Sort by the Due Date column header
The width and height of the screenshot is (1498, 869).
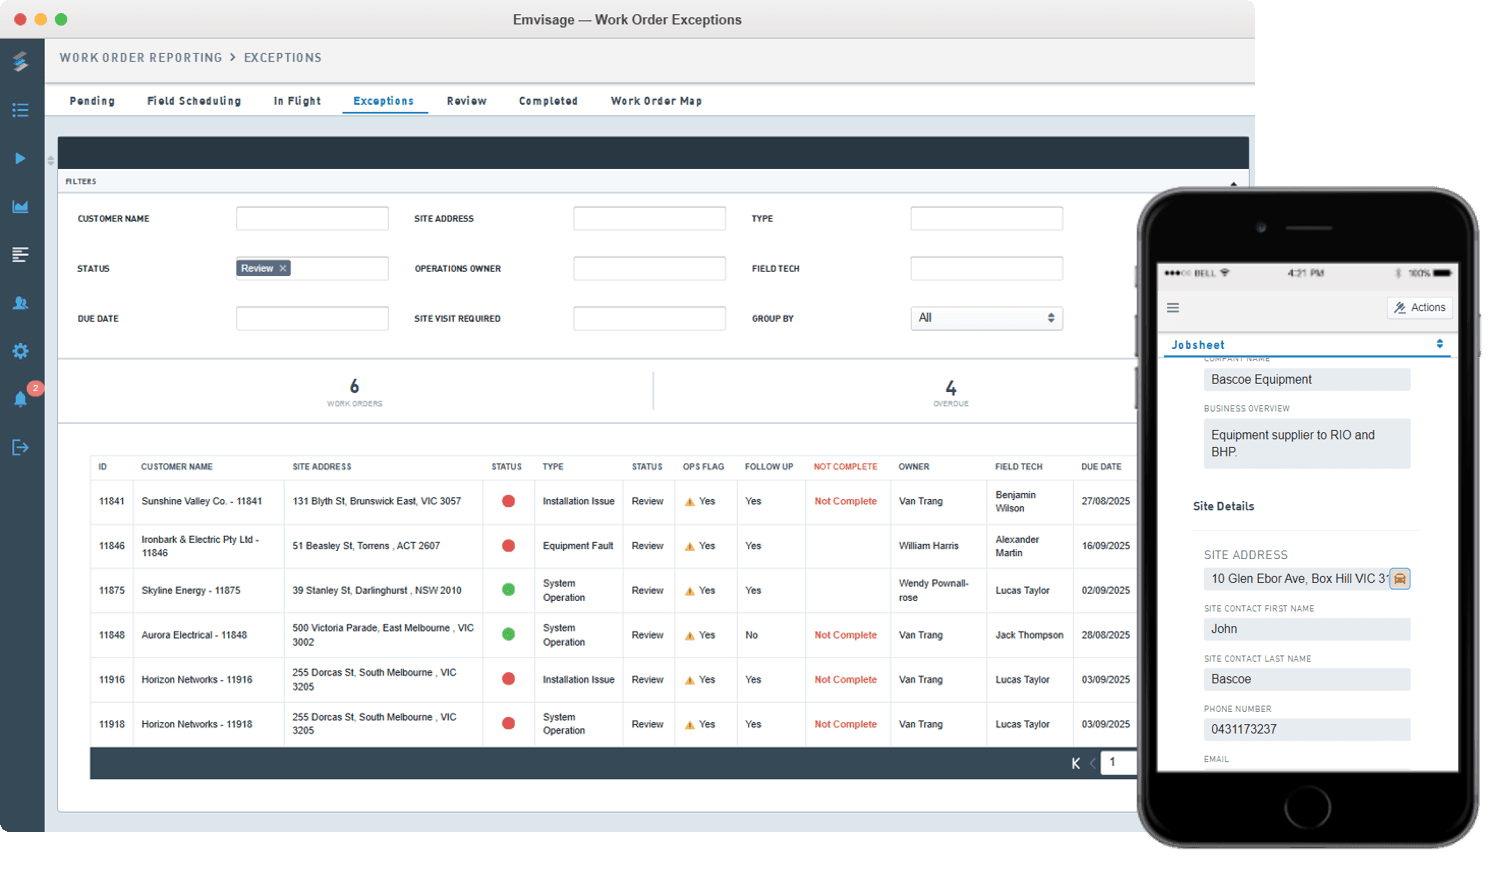(1101, 467)
